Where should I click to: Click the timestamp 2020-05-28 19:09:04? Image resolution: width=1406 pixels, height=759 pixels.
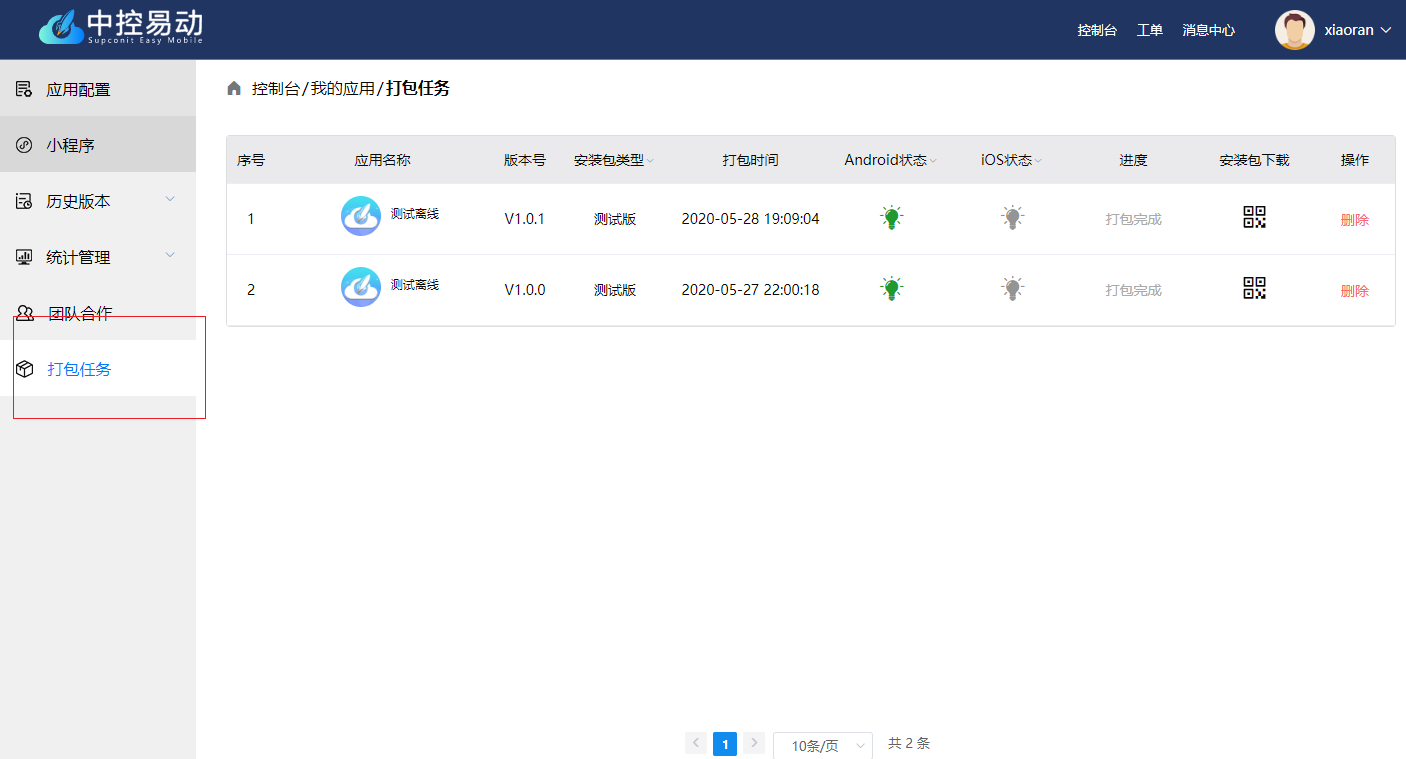tap(750, 219)
